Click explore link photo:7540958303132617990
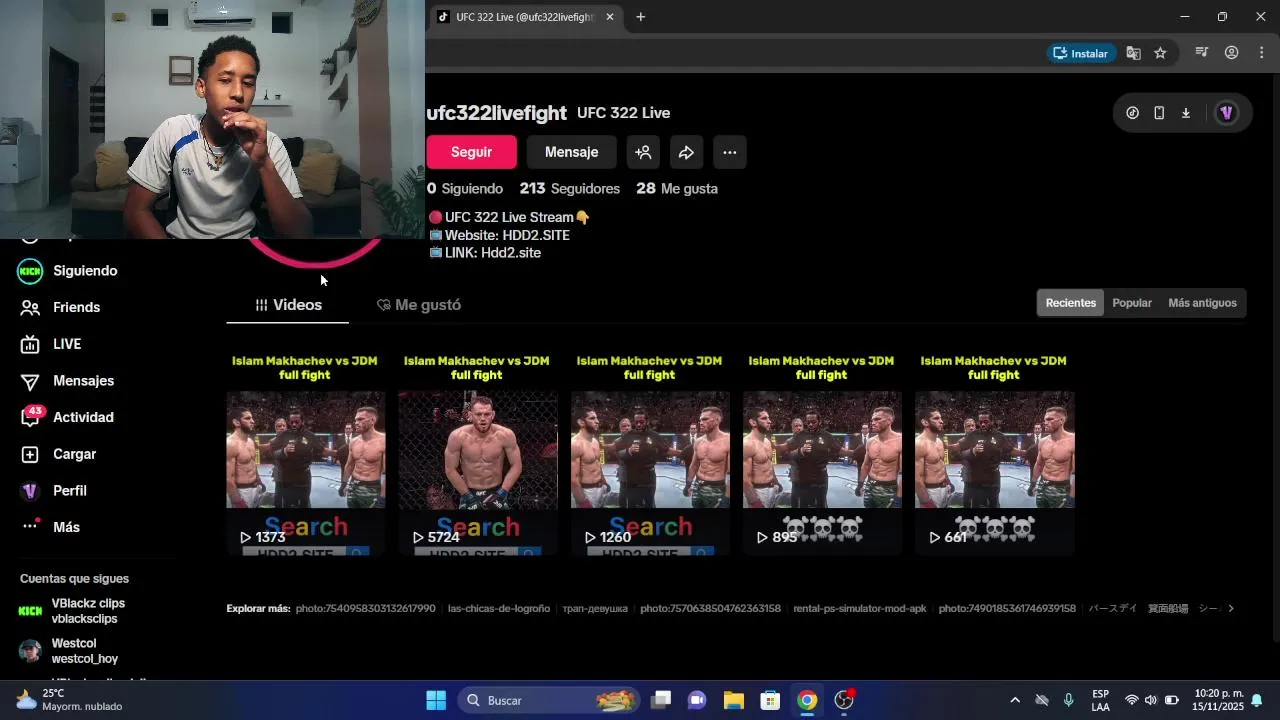1280x720 pixels. [366, 608]
